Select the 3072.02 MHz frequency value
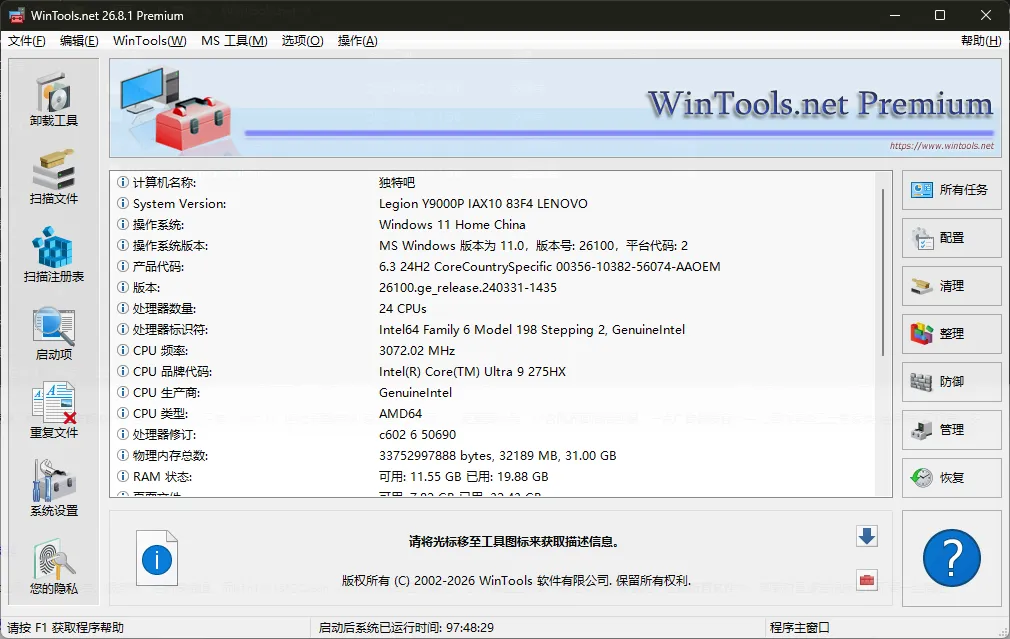The image size is (1010, 639). coord(417,350)
